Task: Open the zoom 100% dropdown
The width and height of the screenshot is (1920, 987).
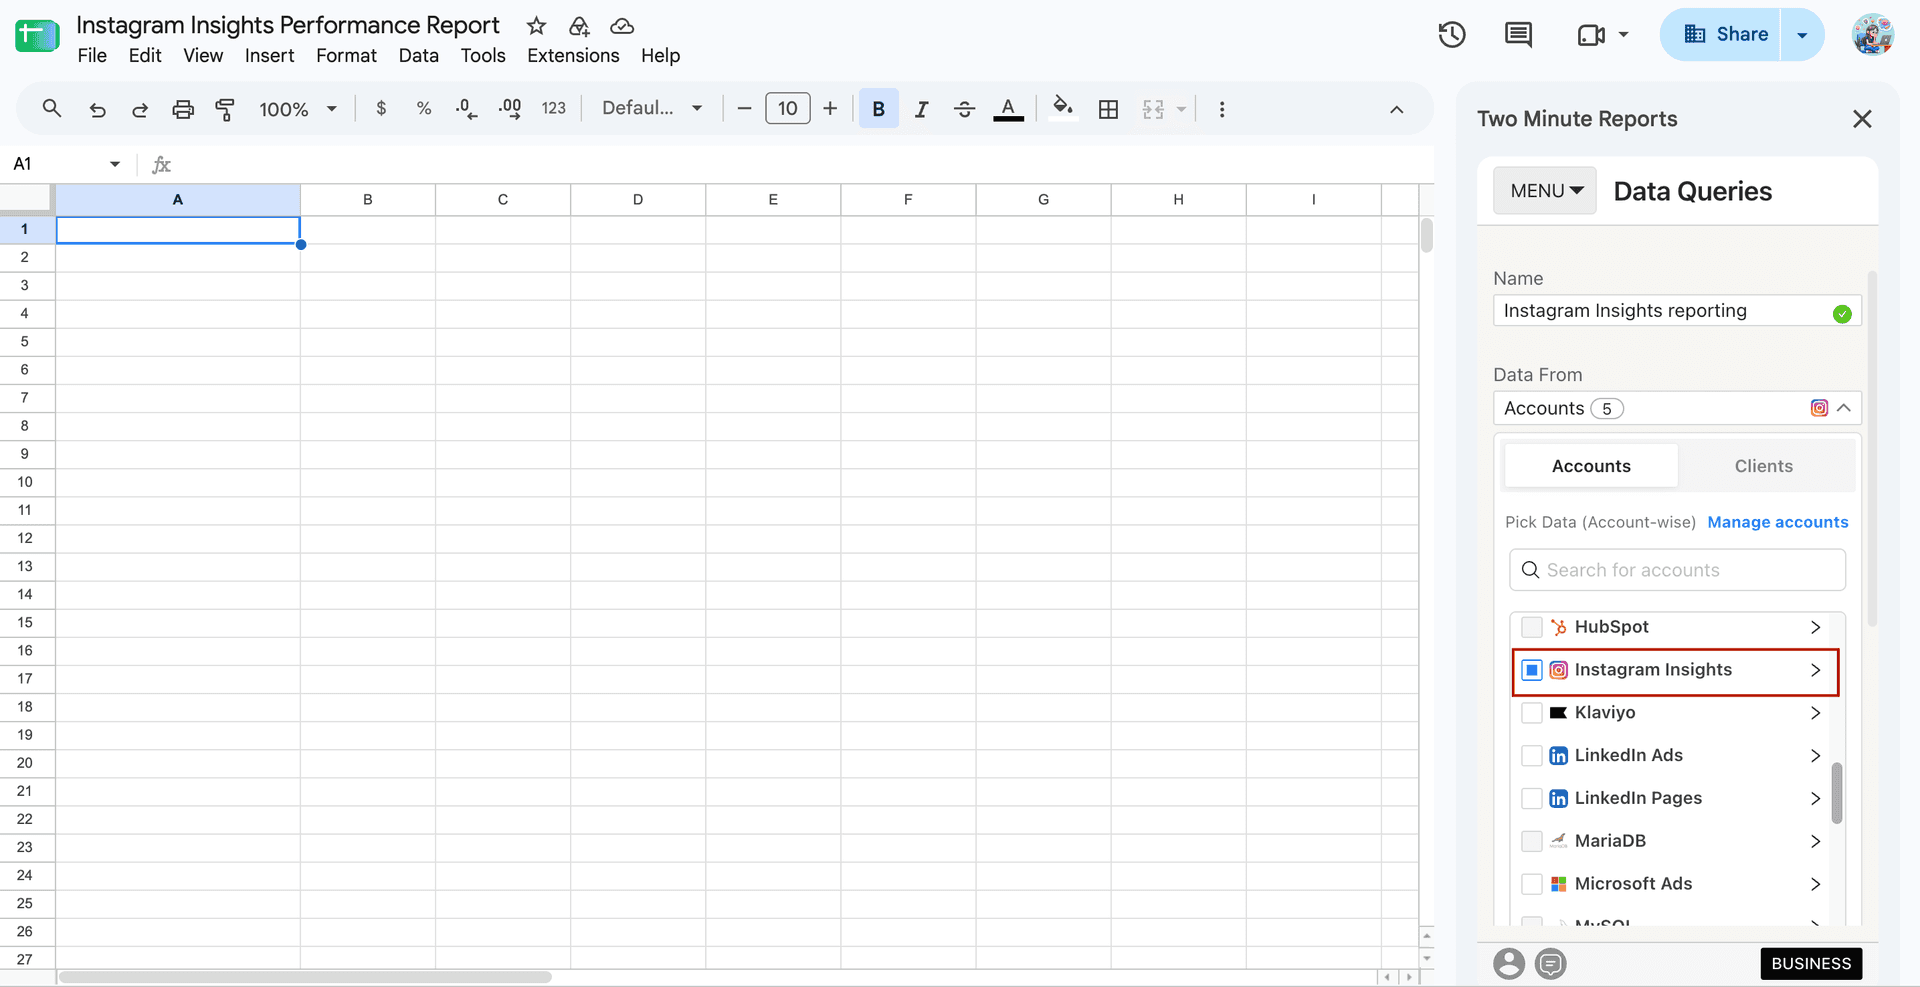Action: (x=298, y=109)
